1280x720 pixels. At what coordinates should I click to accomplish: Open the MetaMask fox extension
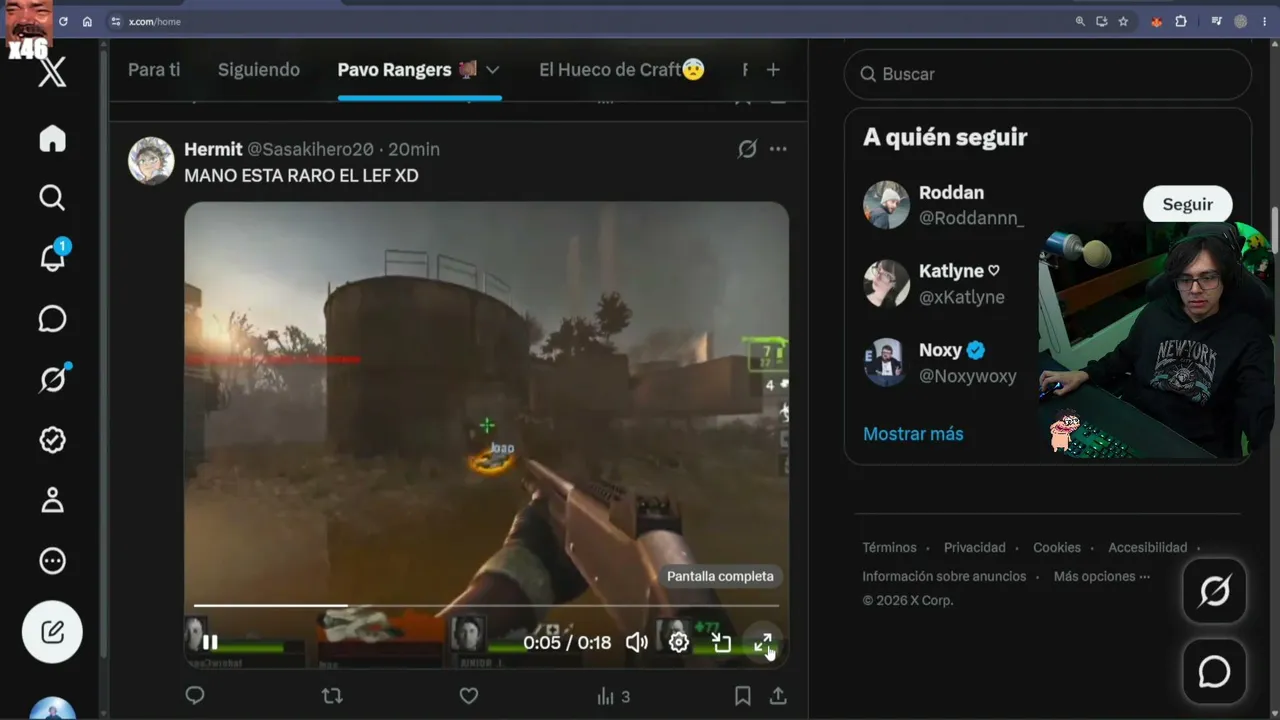click(x=1157, y=21)
